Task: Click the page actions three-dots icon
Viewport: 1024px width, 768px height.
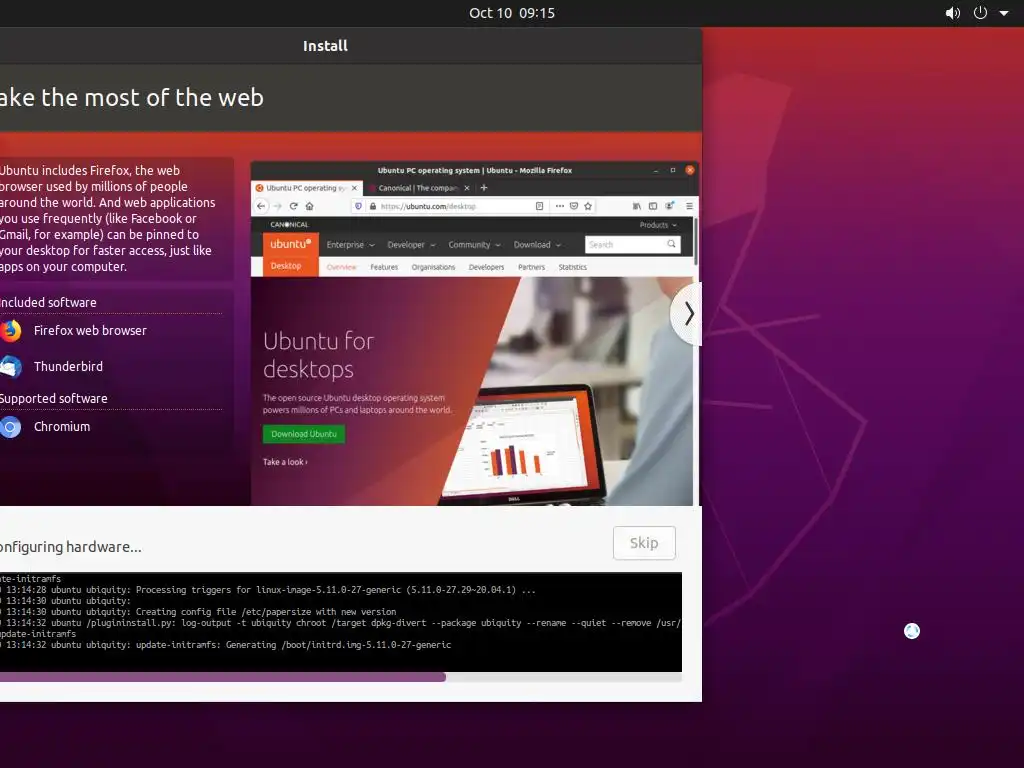Action: [560, 206]
